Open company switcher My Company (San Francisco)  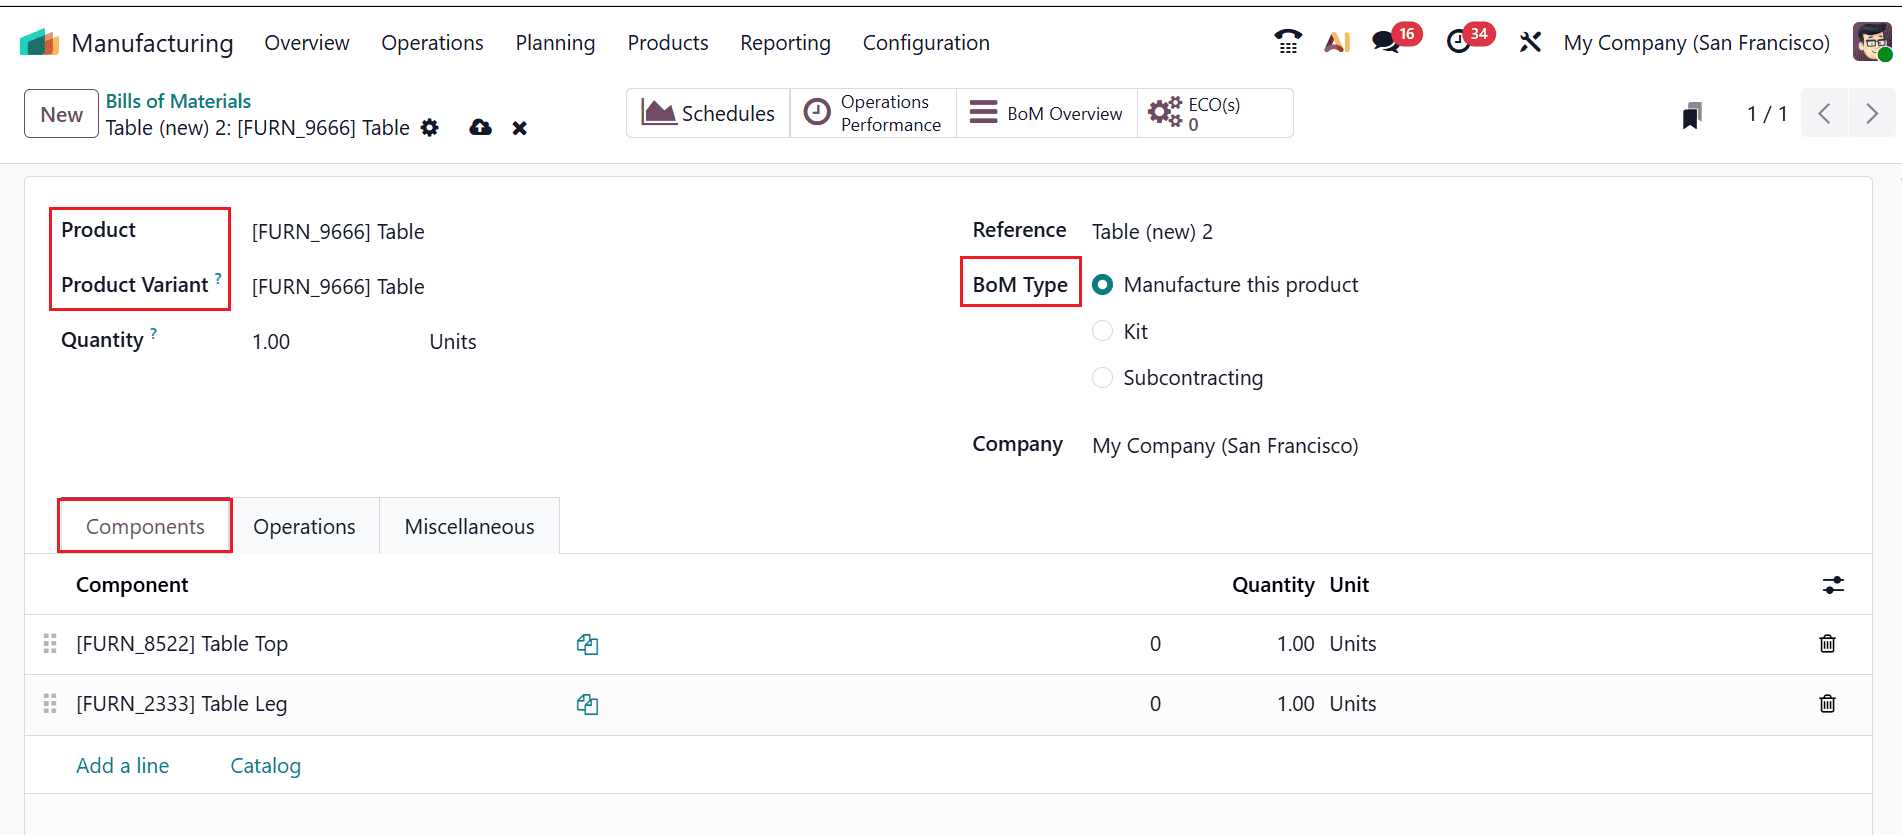pyautogui.click(x=1696, y=43)
